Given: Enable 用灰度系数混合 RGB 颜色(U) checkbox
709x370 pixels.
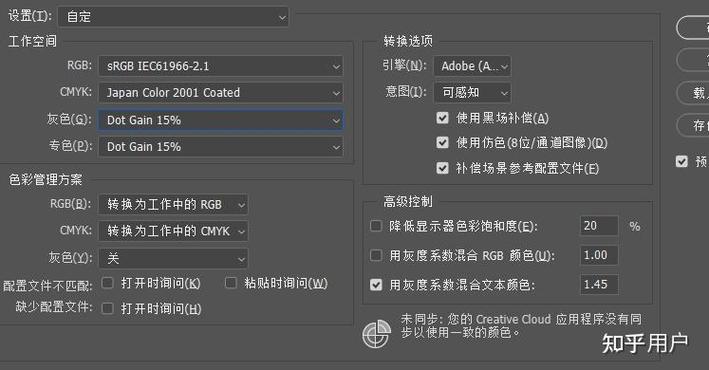Looking at the screenshot, I should tap(376, 256).
